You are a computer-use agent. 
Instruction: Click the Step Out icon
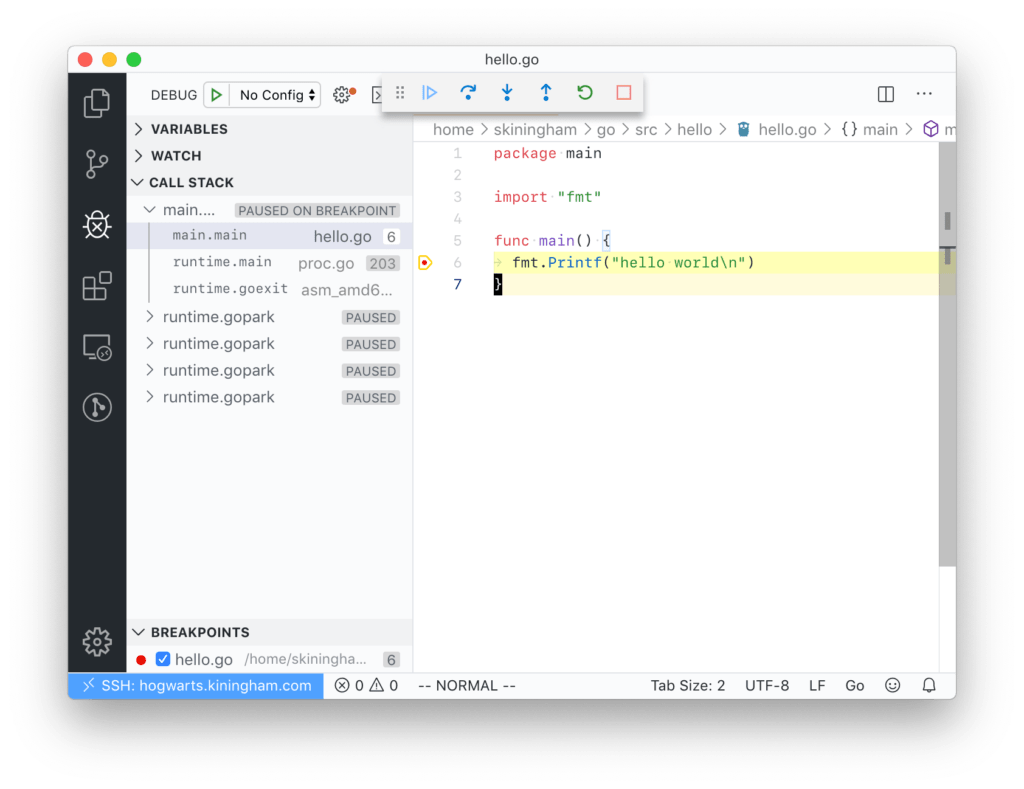point(545,92)
